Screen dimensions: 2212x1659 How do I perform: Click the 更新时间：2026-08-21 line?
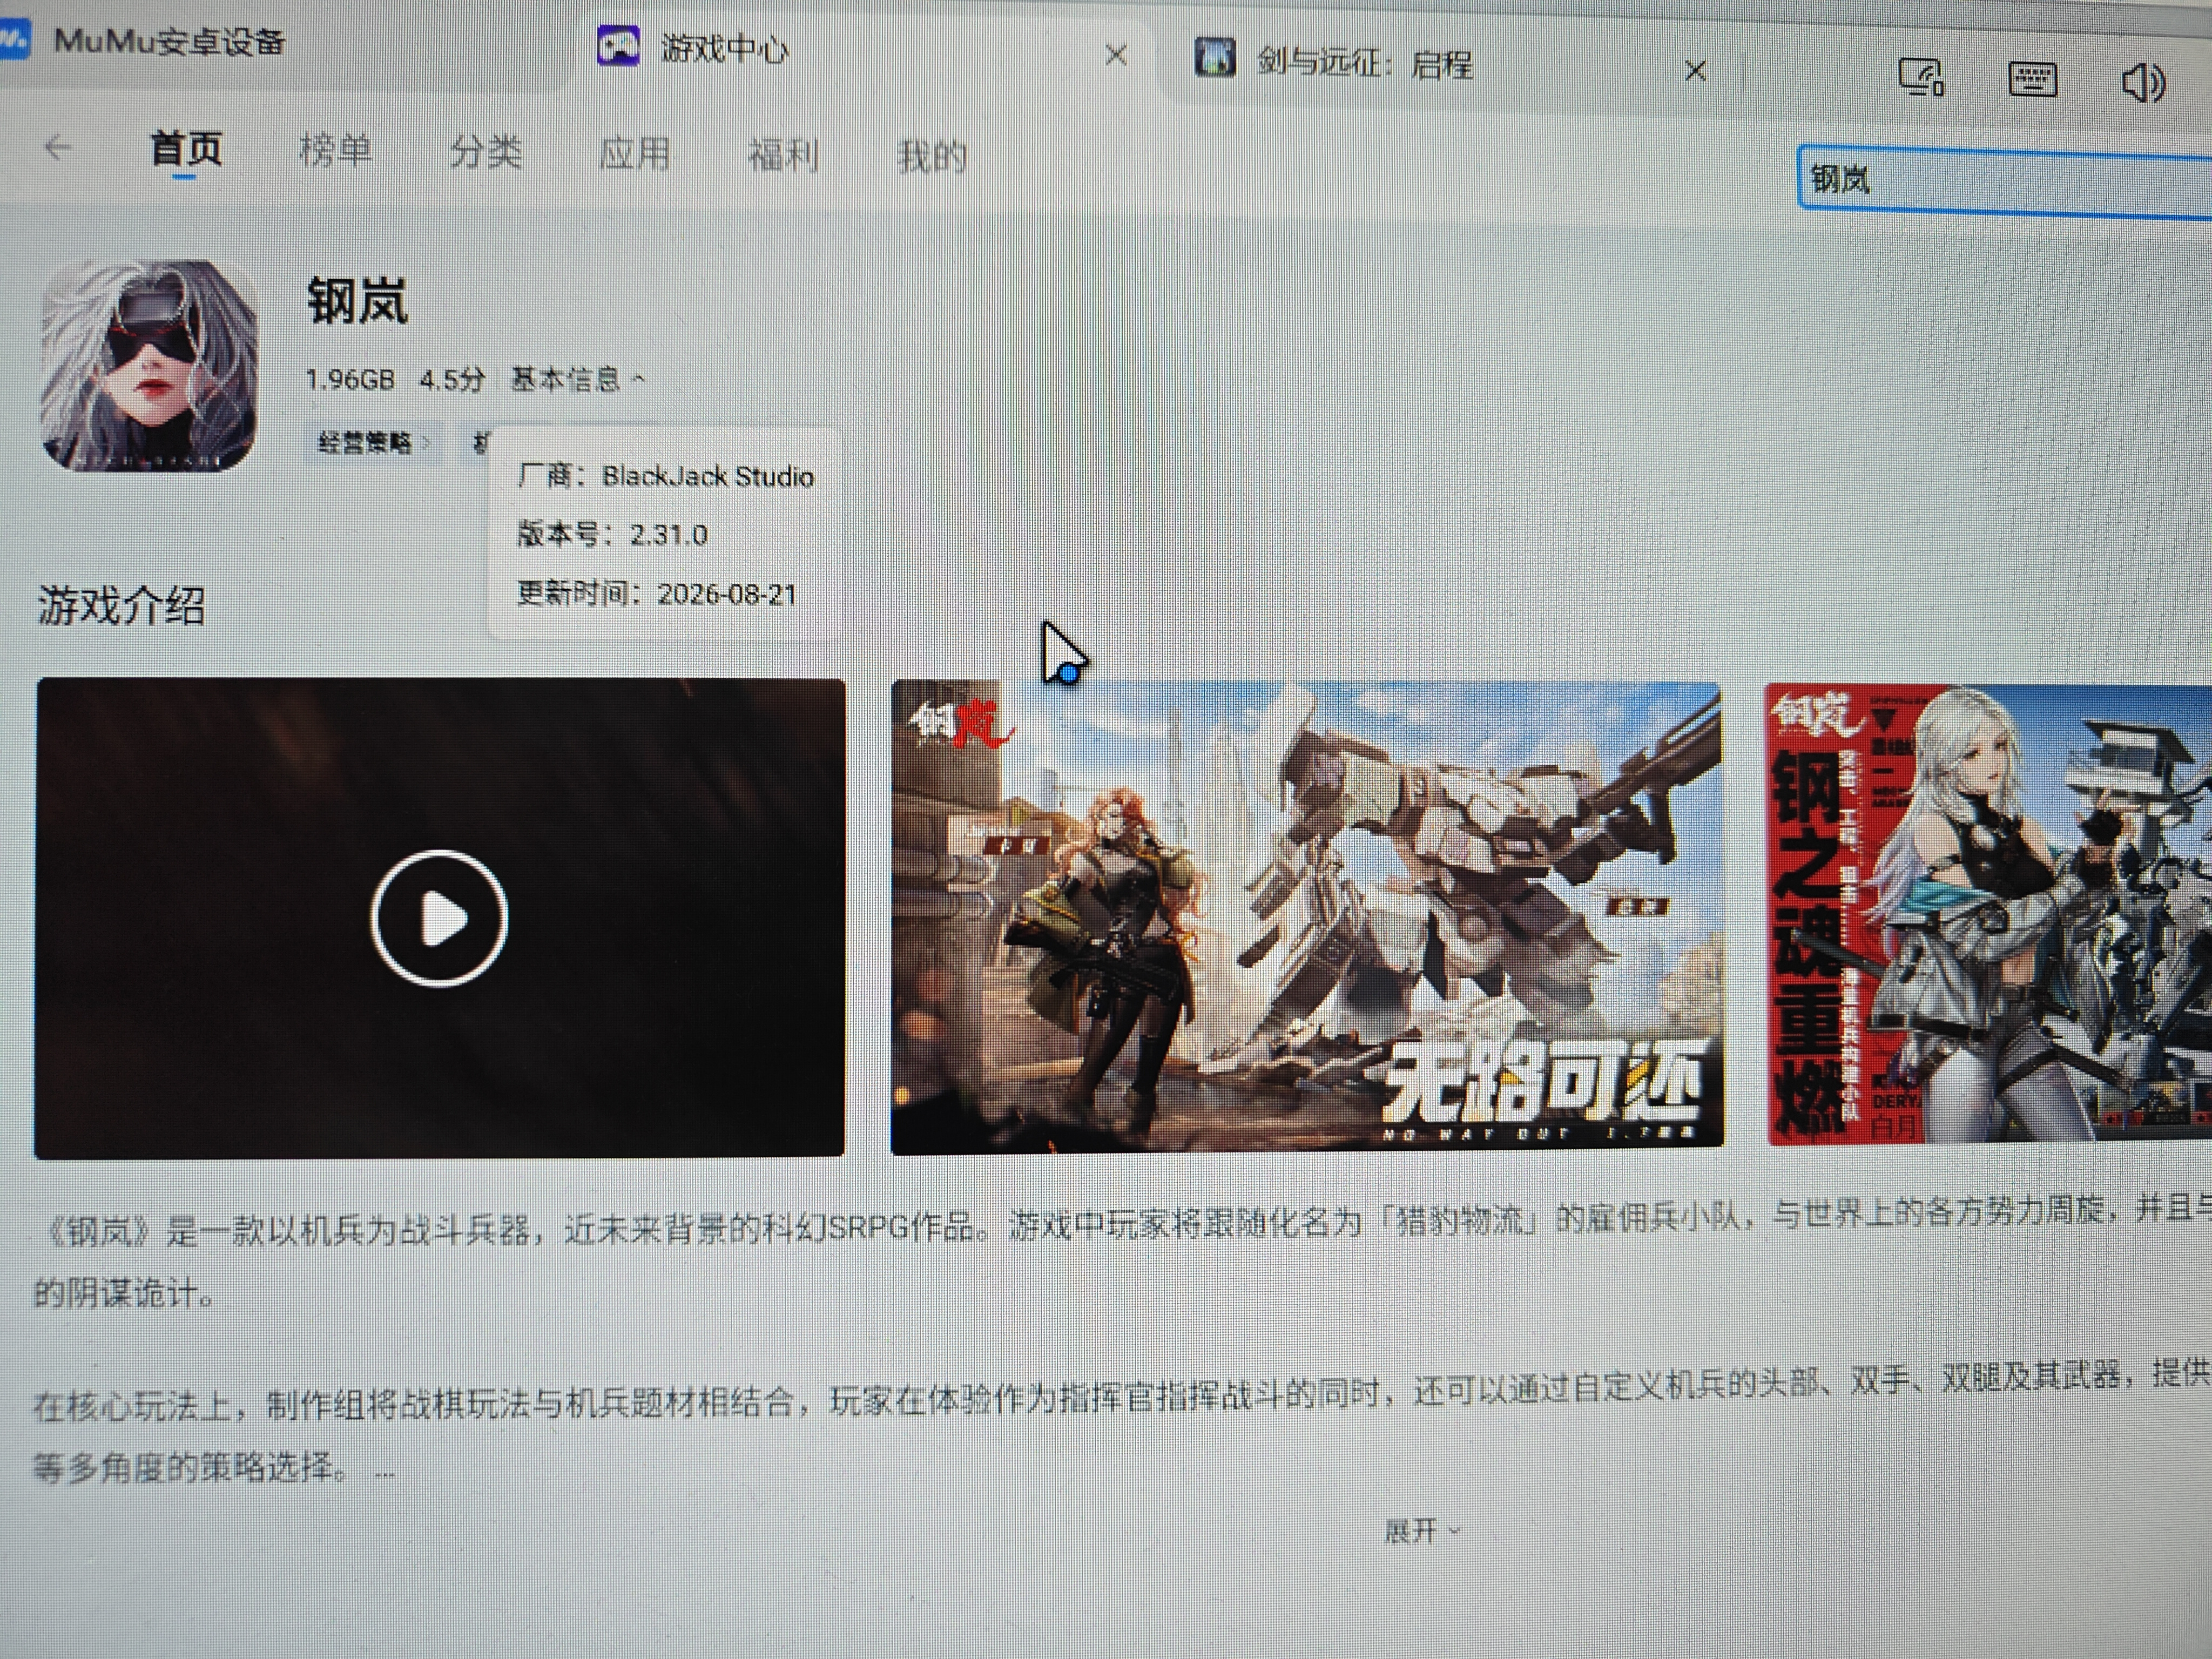[656, 593]
